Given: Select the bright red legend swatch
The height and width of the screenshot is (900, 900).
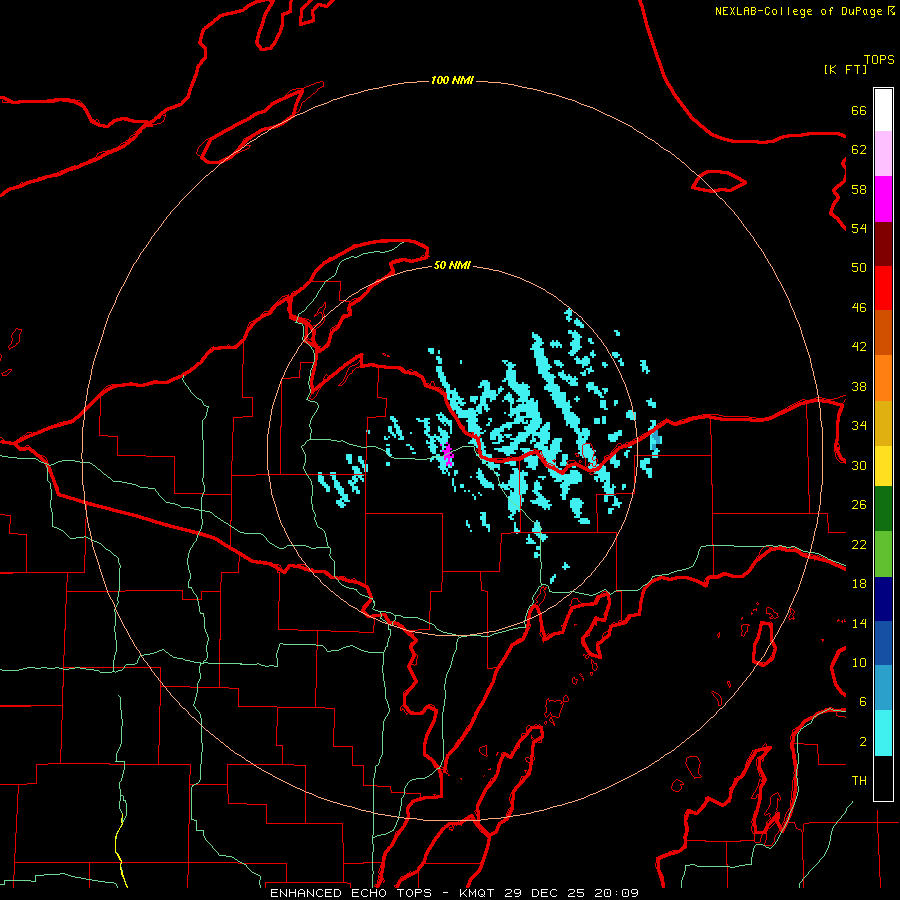Looking at the screenshot, I should click(883, 288).
